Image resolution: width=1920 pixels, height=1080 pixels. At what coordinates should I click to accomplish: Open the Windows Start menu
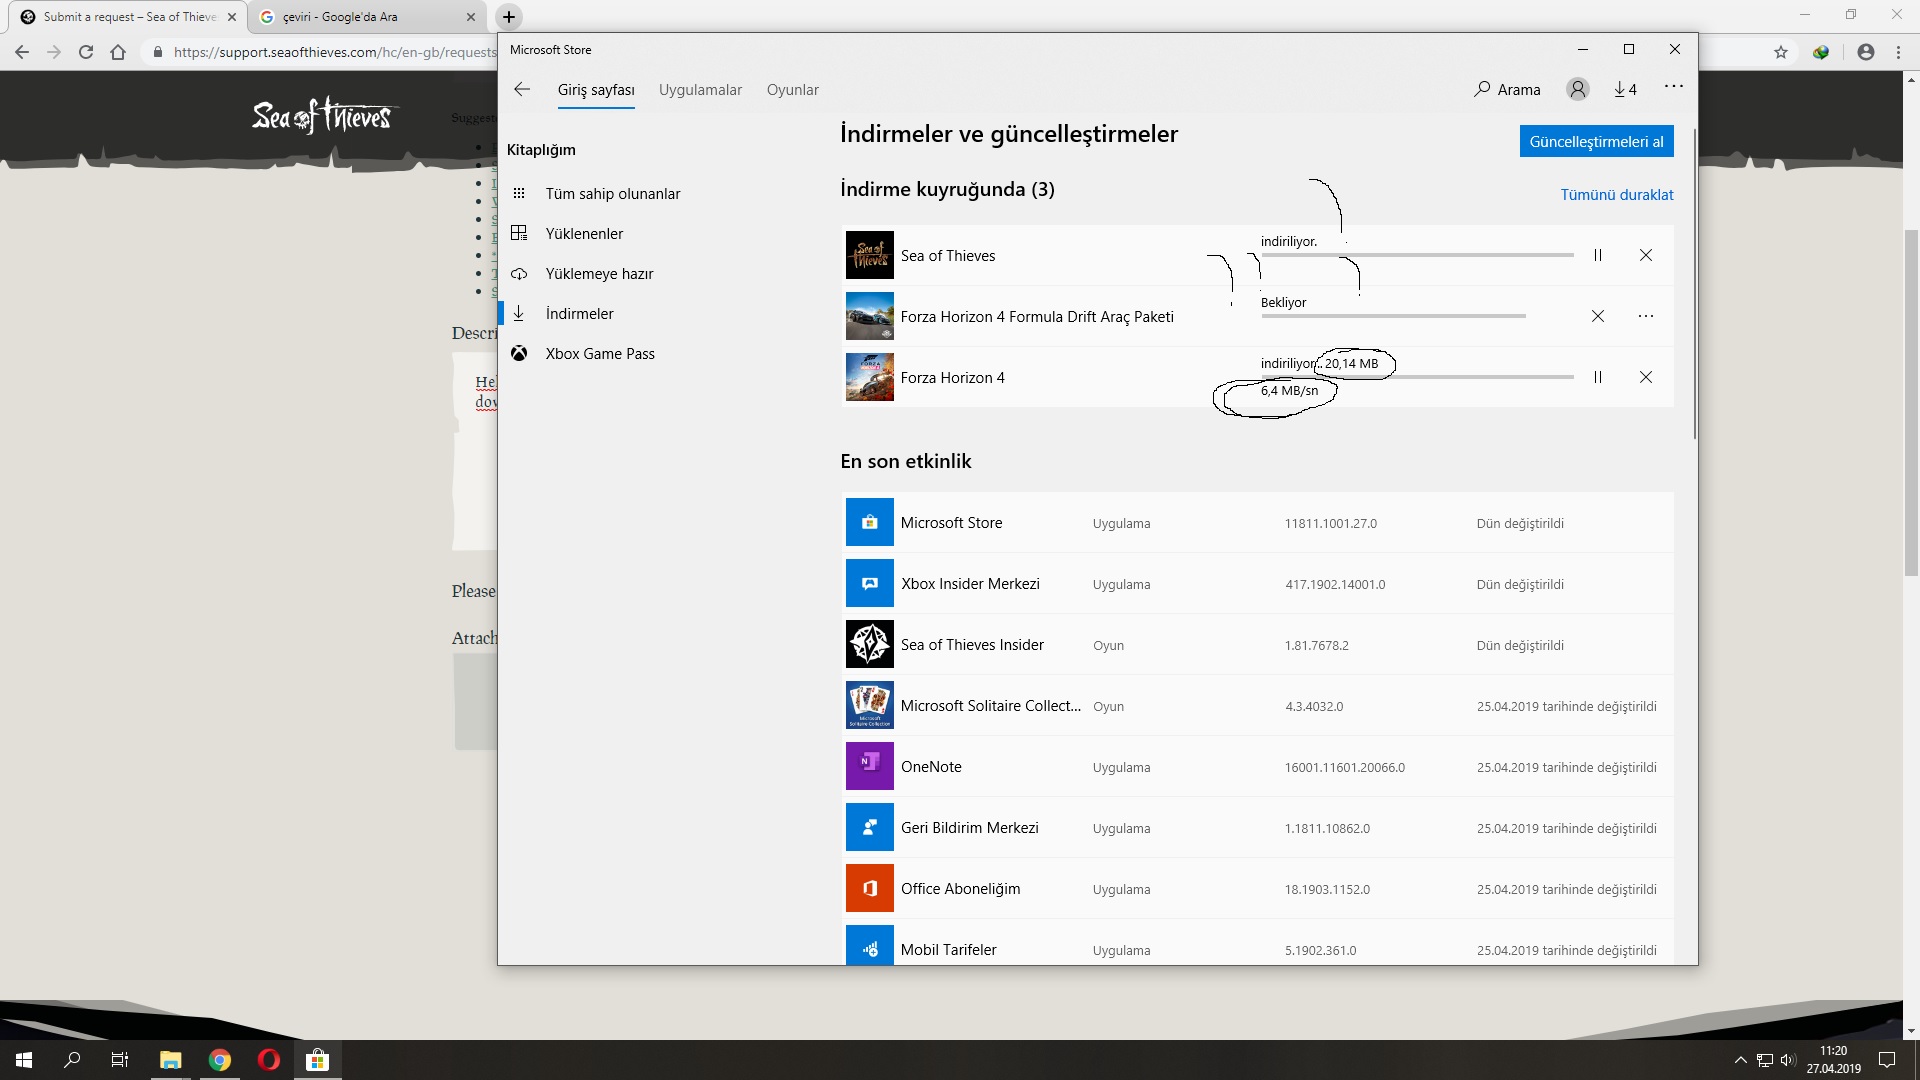(x=24, y=1060)
